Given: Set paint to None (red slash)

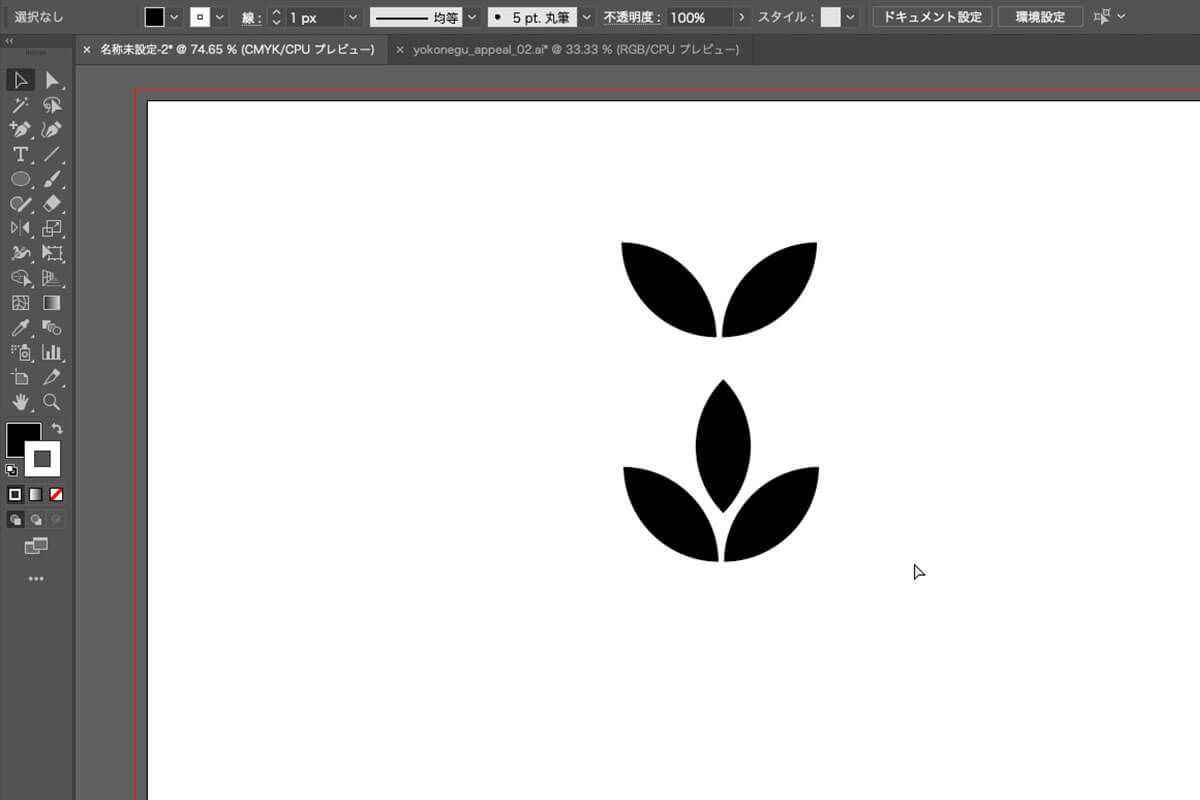Looking at the screenshot, I should point(57,494).
